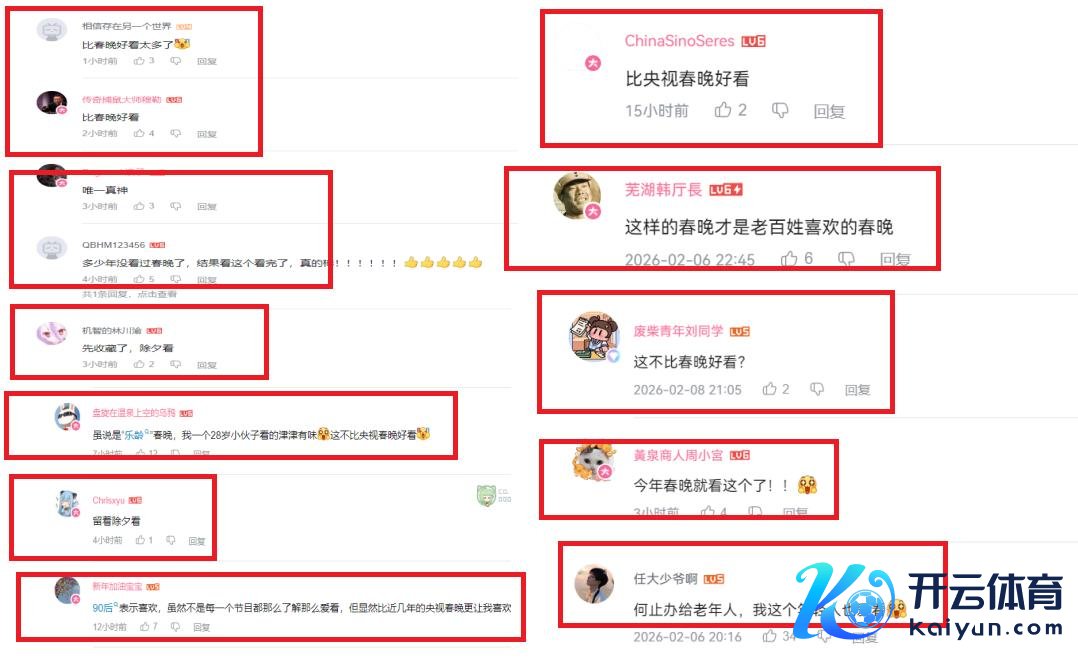Image resolution: width=1078 pixels, height=661 pixels.
Task: Open 任大少爷啊 avatar
Action: point(594,583)
